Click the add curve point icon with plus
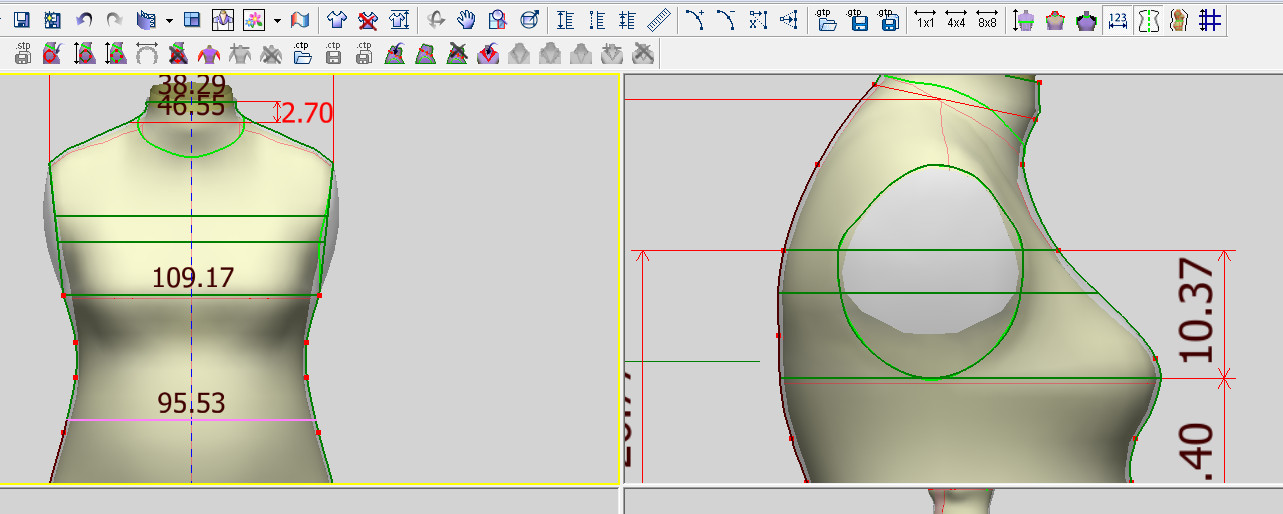 [x=695, y=19]
